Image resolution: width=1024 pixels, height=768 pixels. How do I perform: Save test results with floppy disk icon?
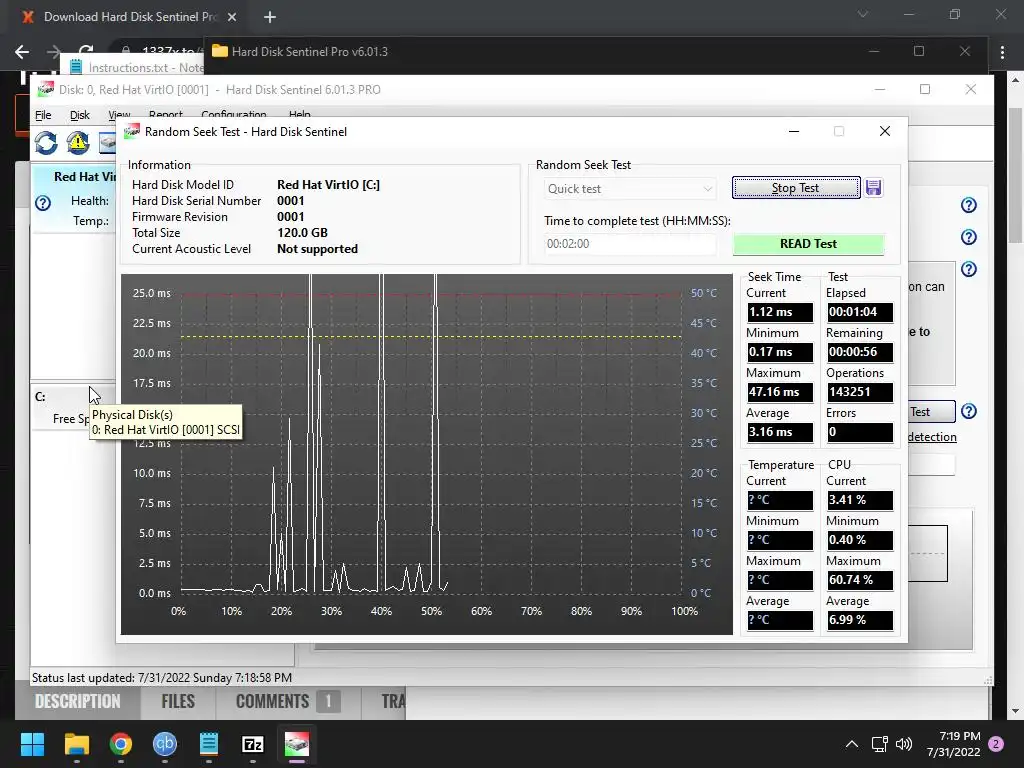point(873,188)
